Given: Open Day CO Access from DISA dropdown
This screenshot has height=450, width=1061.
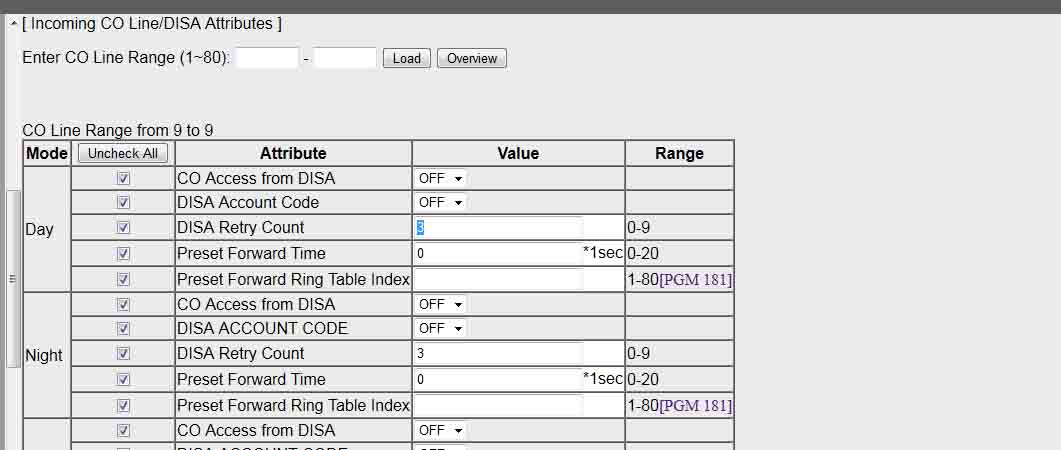Looking at the screenshot, I should [x=441, y=178].
